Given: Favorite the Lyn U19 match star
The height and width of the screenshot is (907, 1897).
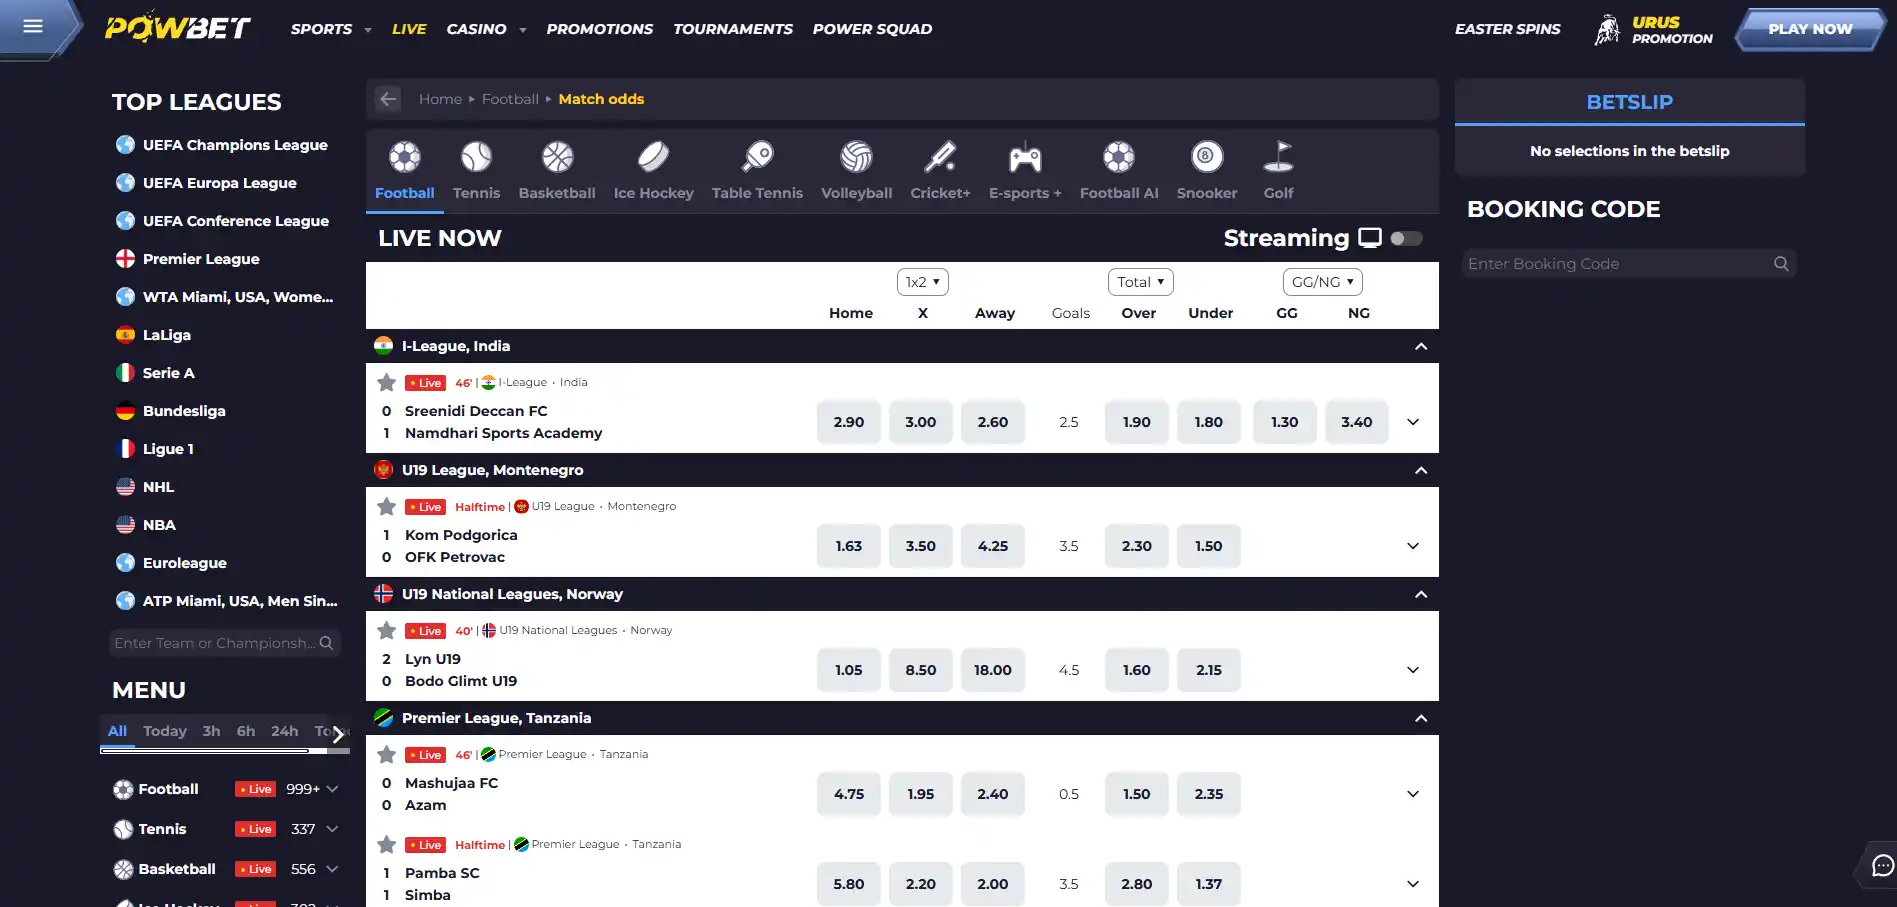Looking at the screenshot, I should [x=387, y=630].
